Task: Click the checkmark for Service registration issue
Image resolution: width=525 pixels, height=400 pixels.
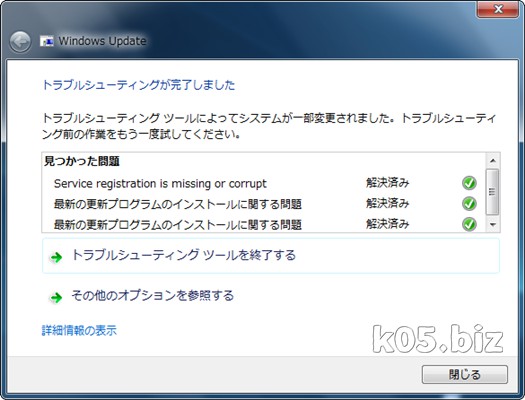Action: [469, 183]
